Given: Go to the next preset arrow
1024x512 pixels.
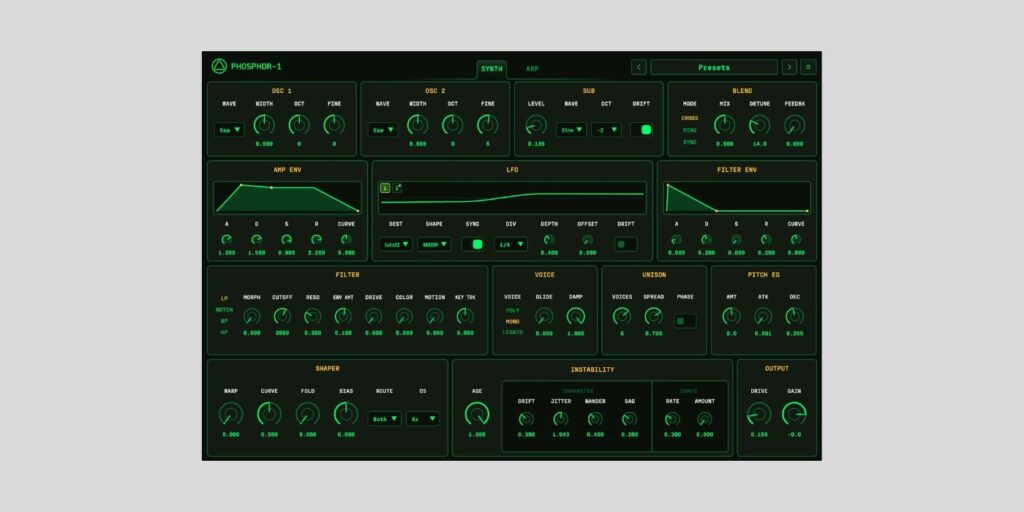Looking at the screenshot, I should (789, 67).
